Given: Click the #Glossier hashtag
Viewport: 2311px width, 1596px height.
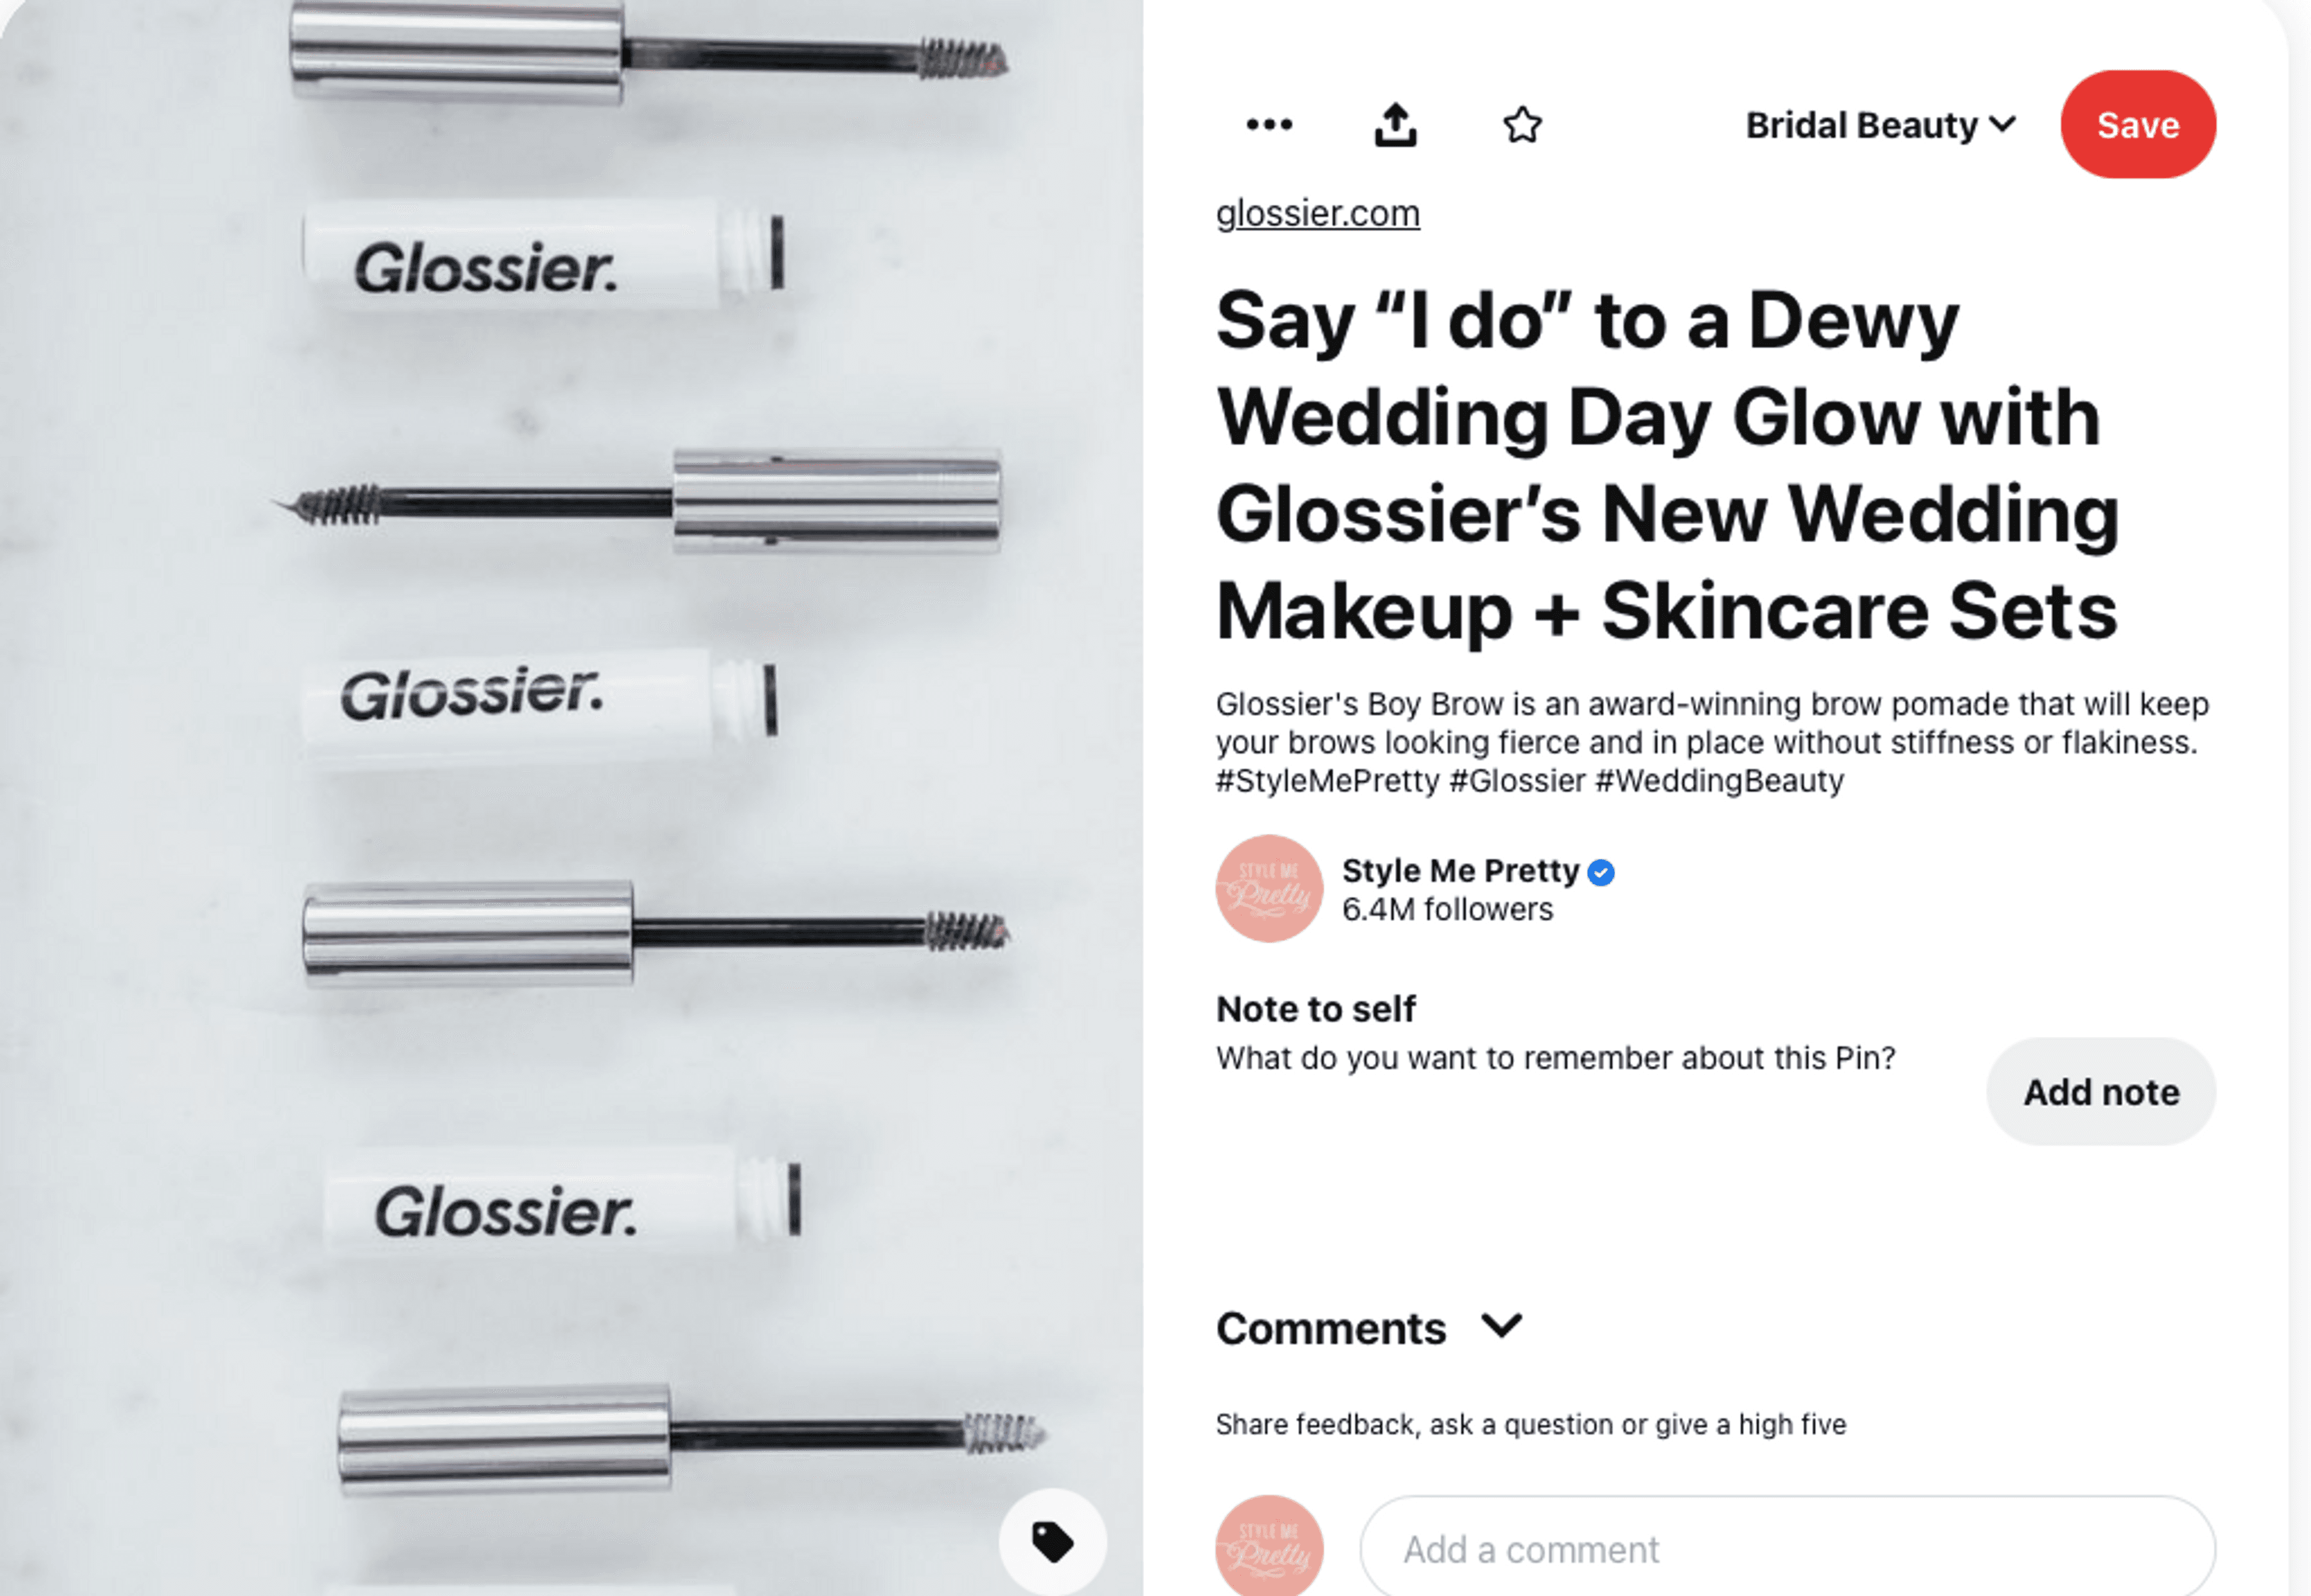Looking at the screenshot, I should coord(1517,780).
